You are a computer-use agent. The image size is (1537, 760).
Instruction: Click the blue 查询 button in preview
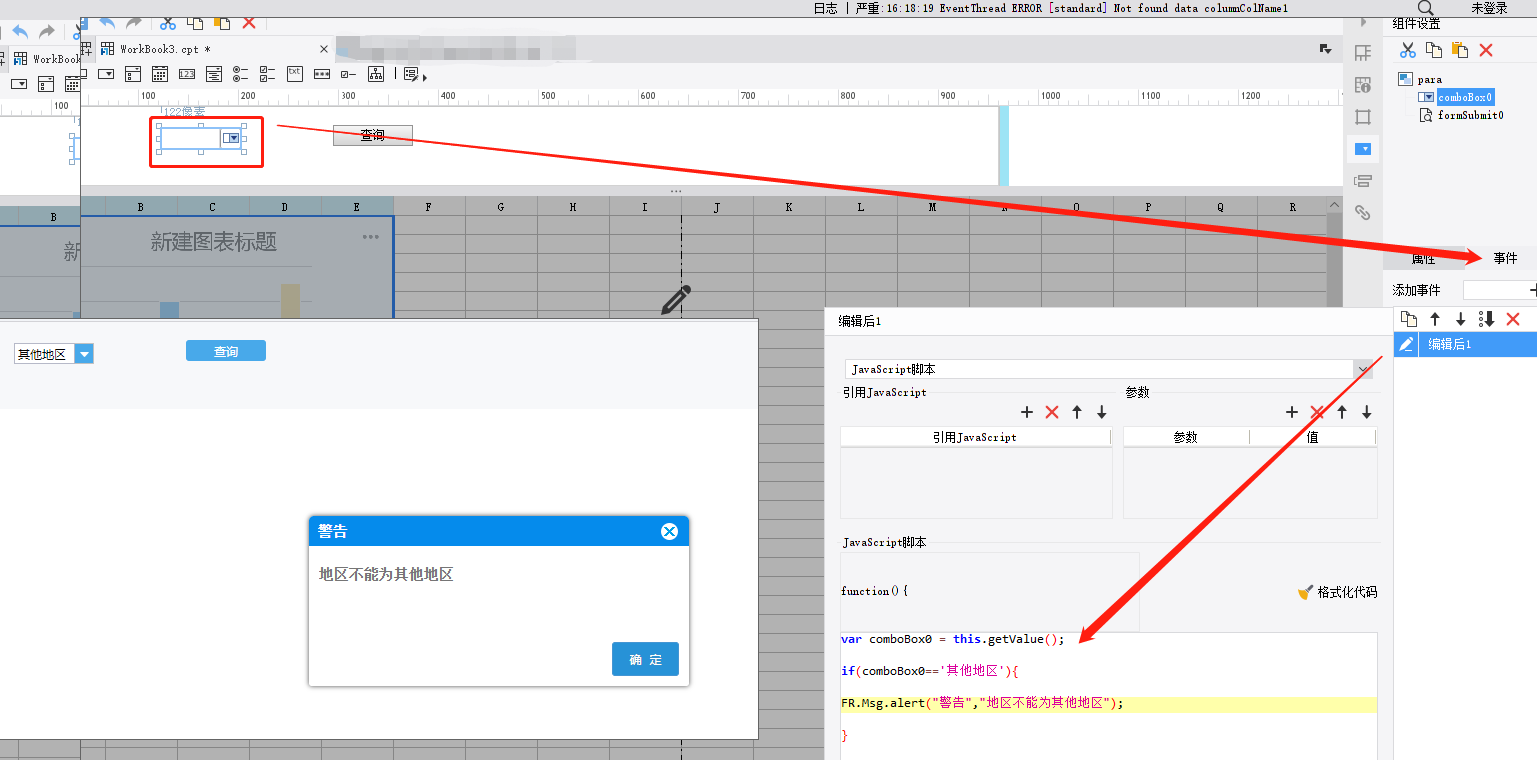click(226, 351)
